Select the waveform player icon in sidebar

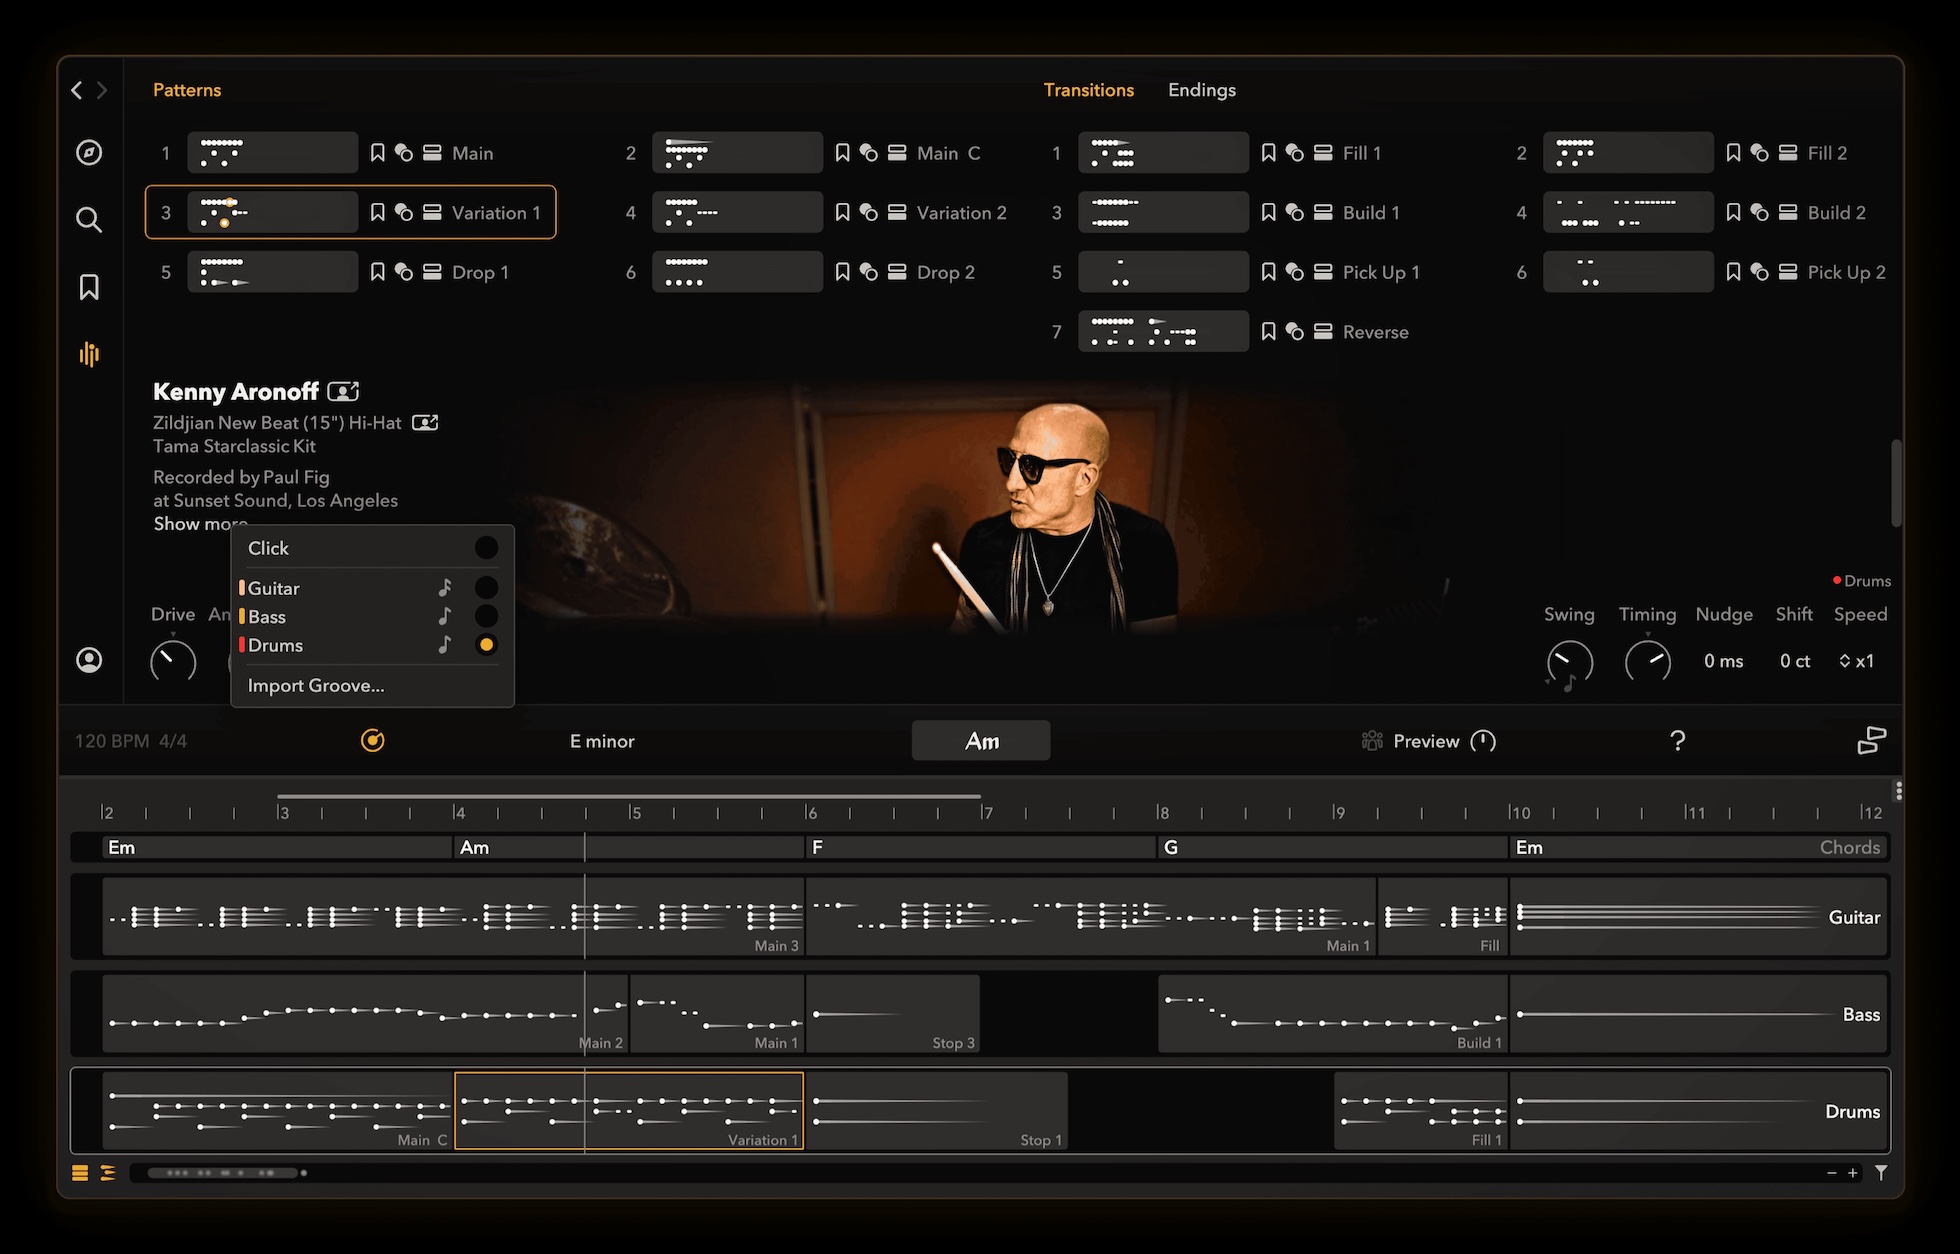89,354
